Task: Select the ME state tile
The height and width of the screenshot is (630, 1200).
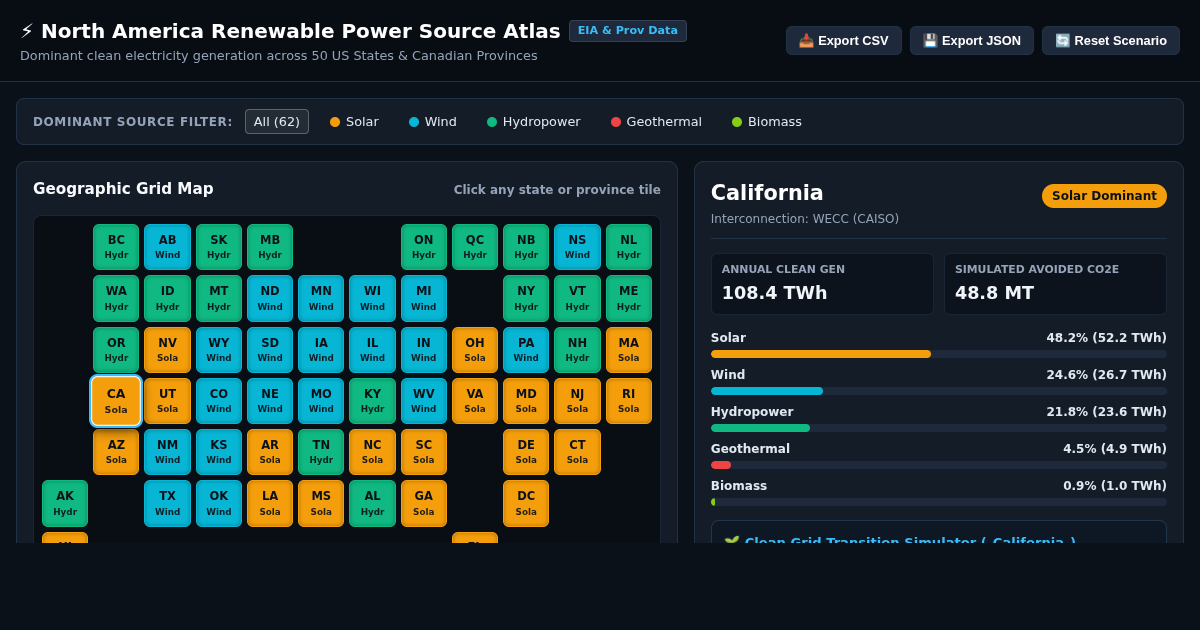Action: 629,298
